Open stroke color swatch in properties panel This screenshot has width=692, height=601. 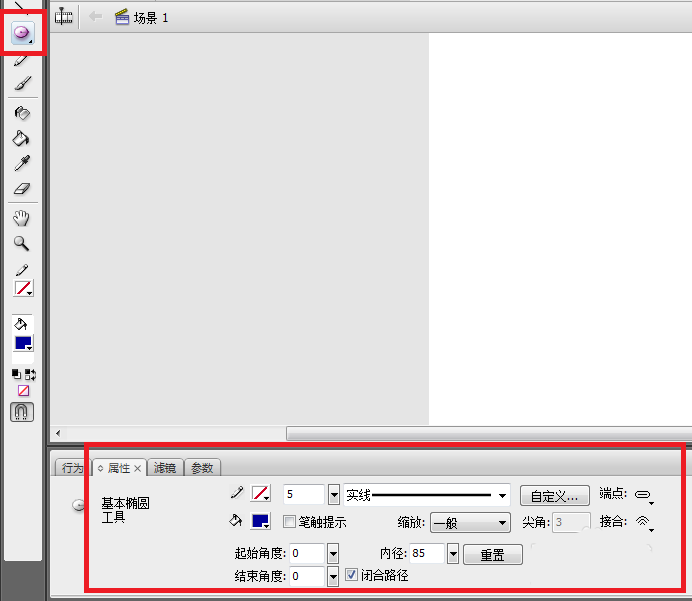(261, 493)
